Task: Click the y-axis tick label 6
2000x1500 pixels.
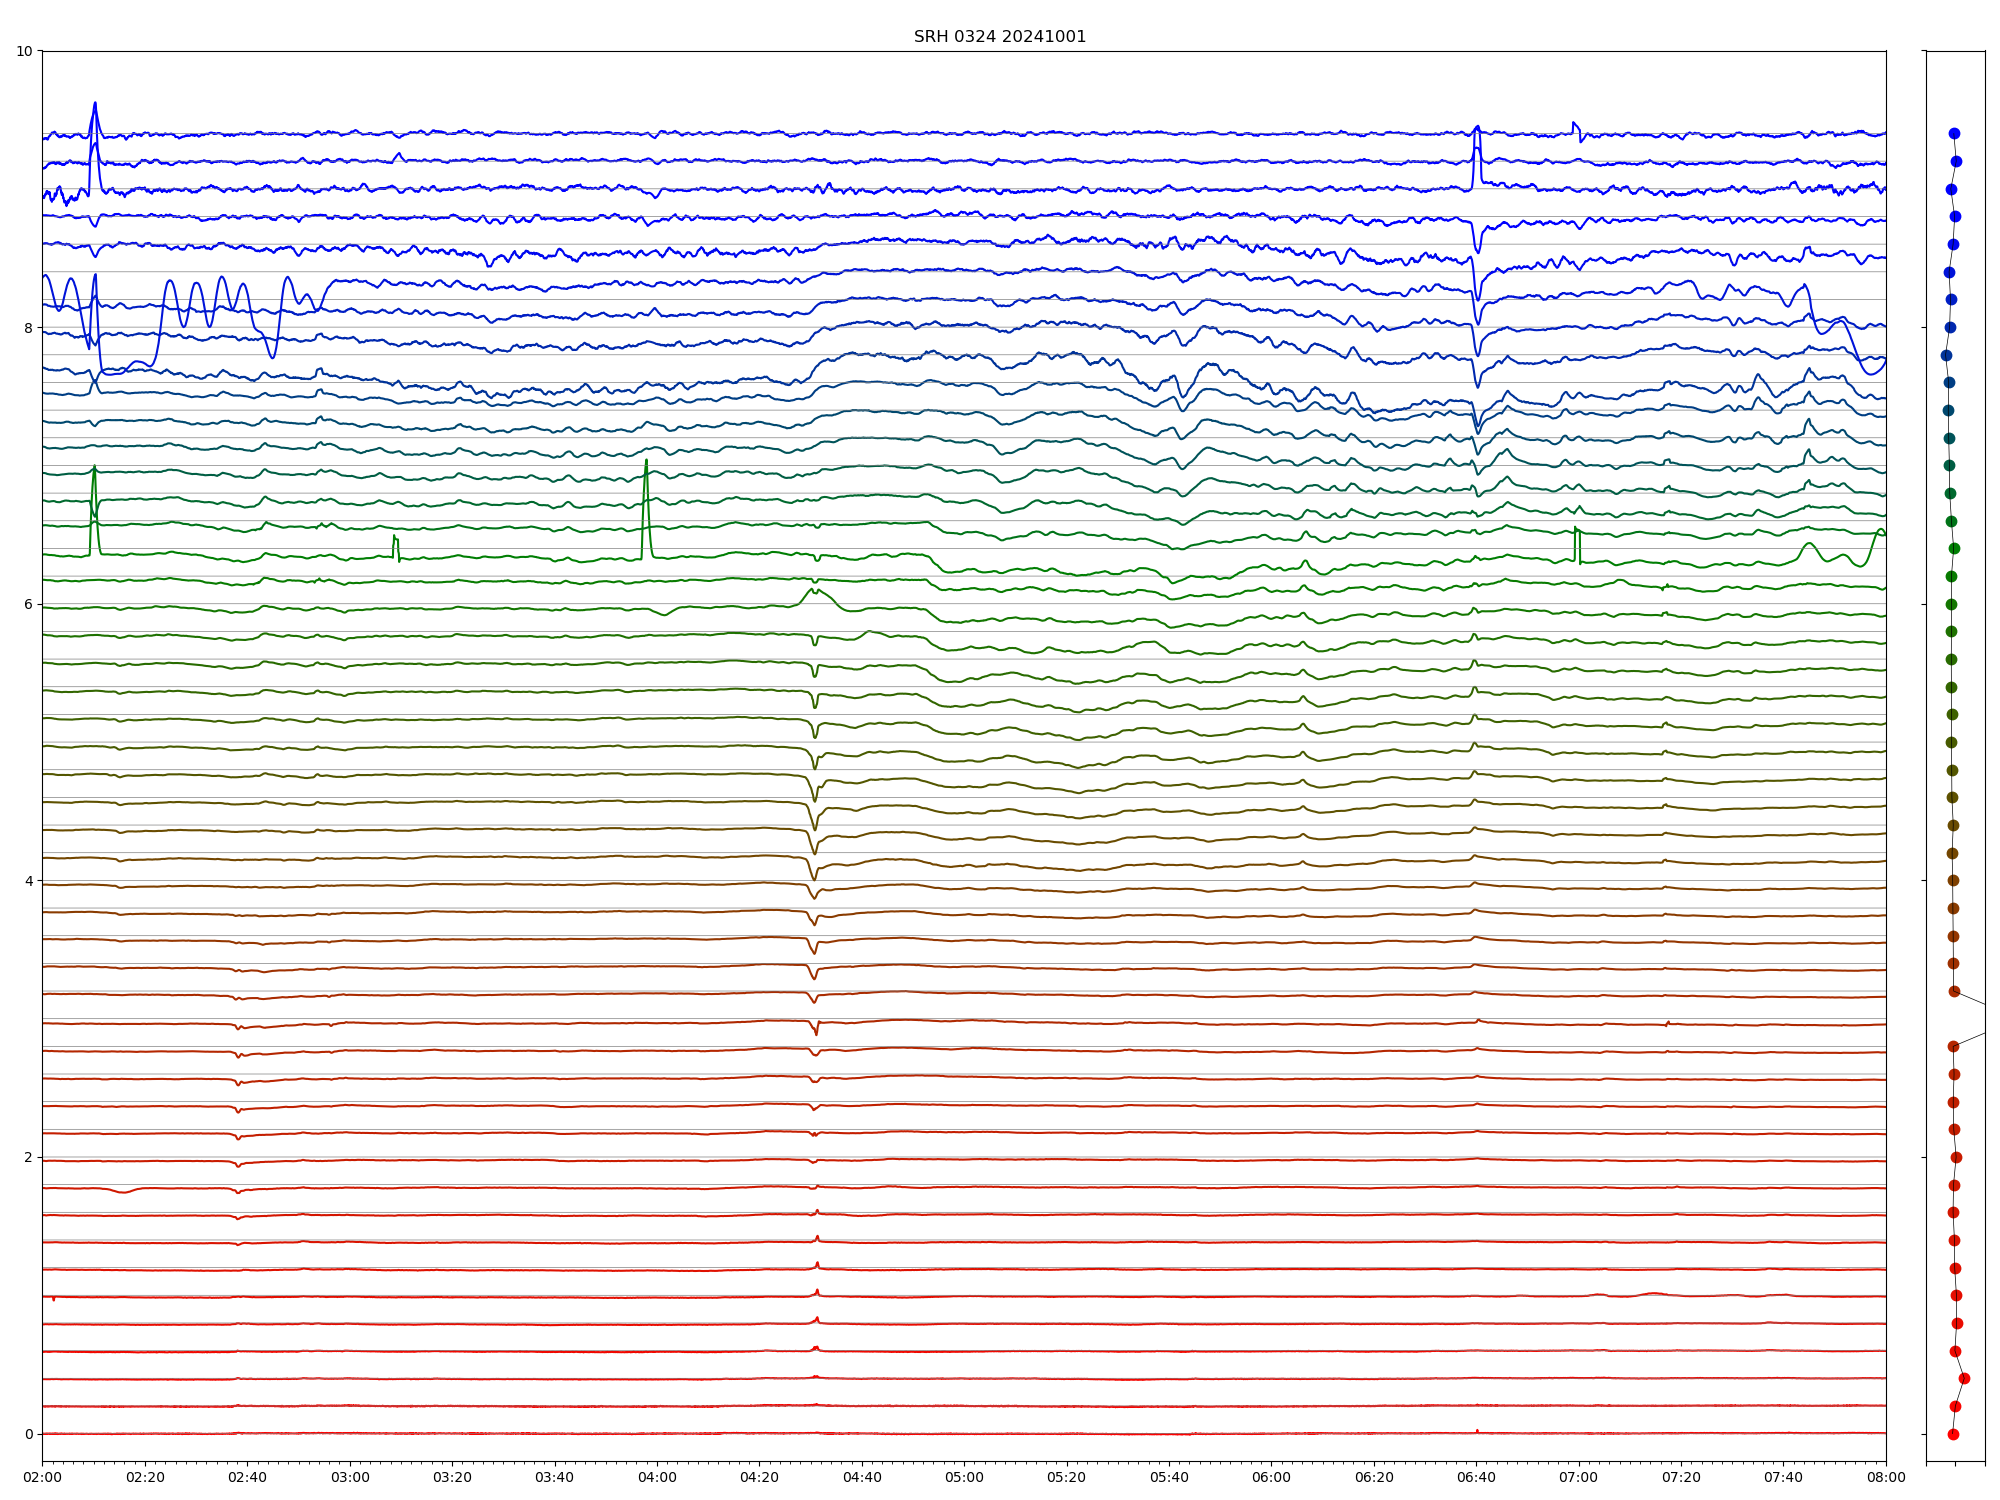Action: tap(28, 604)
